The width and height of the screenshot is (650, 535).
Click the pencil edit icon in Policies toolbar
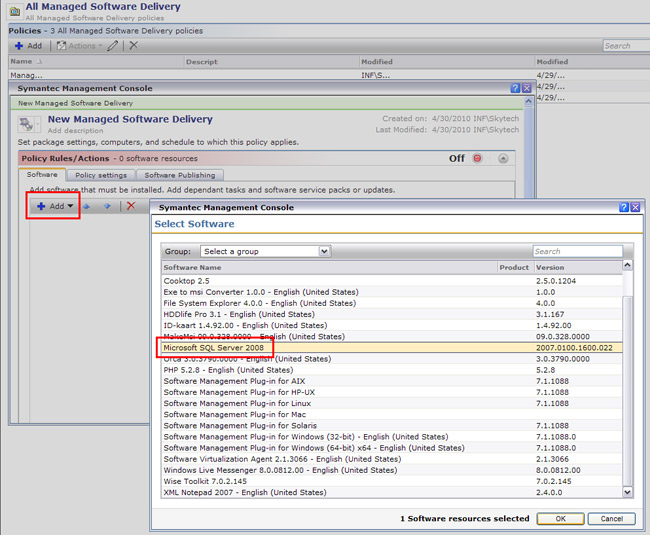click(113, 46)
